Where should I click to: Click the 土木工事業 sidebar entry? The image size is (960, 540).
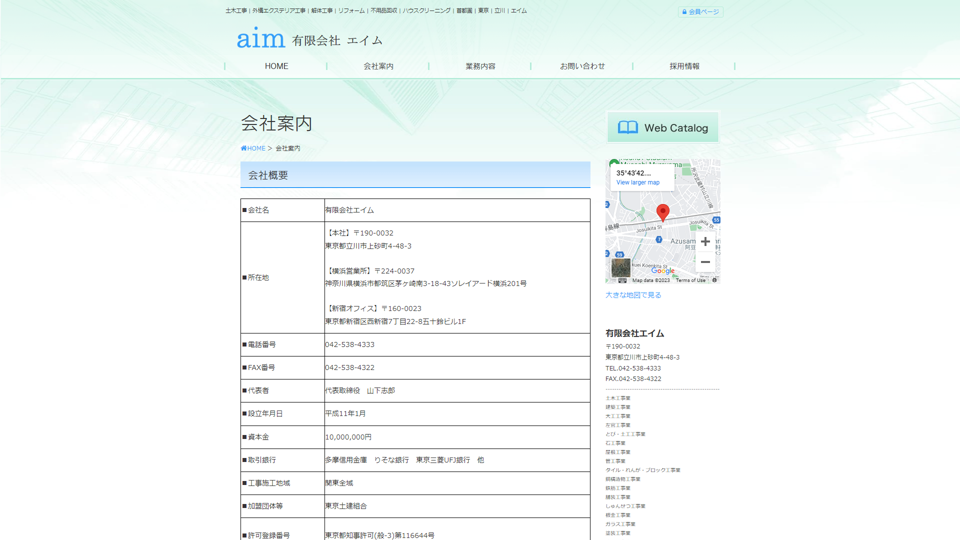618,398
